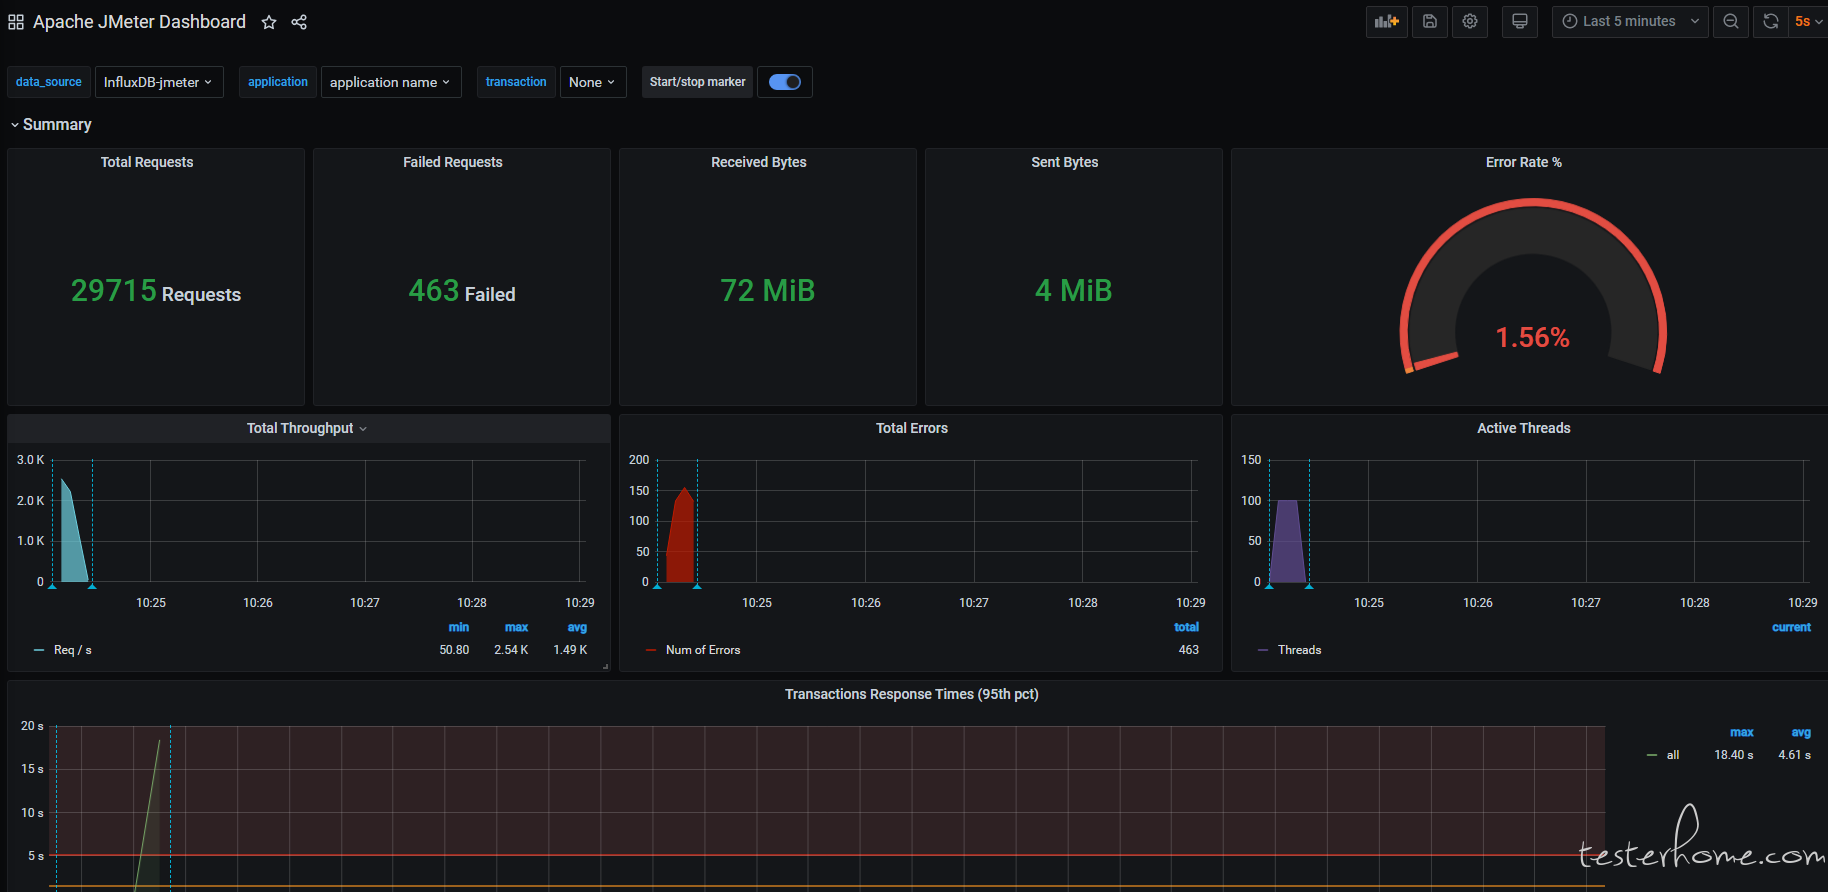Share the dashboard via share icon
1828x892 pixels.
(299, 22)
